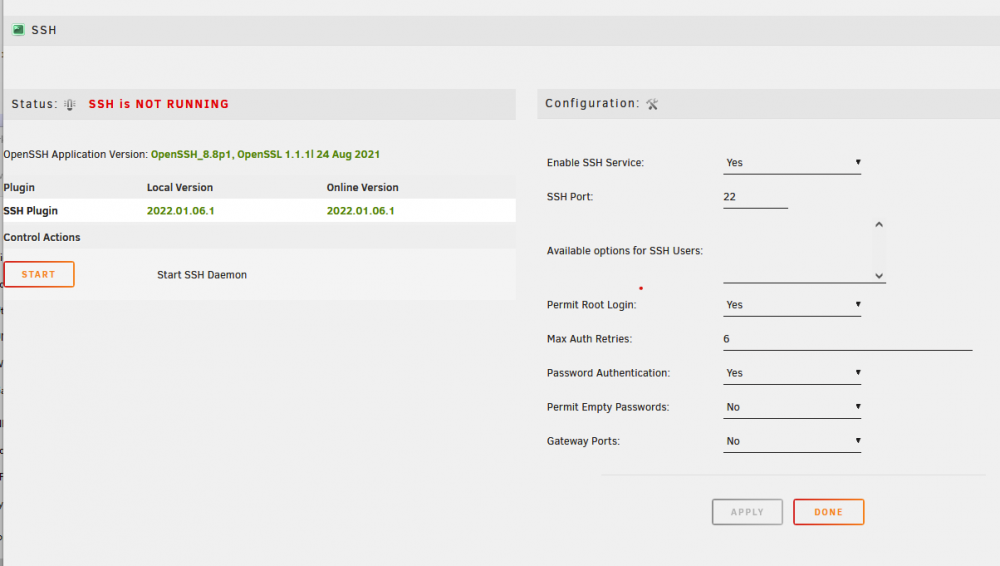
Task: Click the down arrow of SSH Users list
Action: [x=879, y=276]
